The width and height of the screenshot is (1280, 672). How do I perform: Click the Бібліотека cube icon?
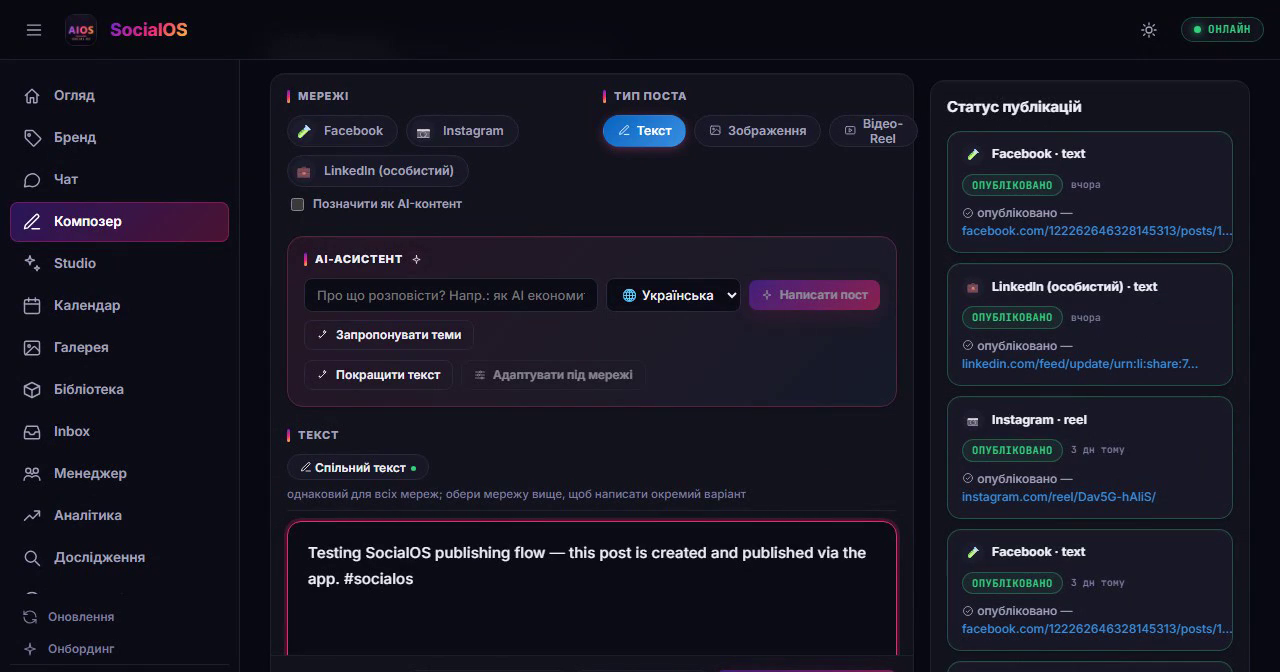pos(32,389)
